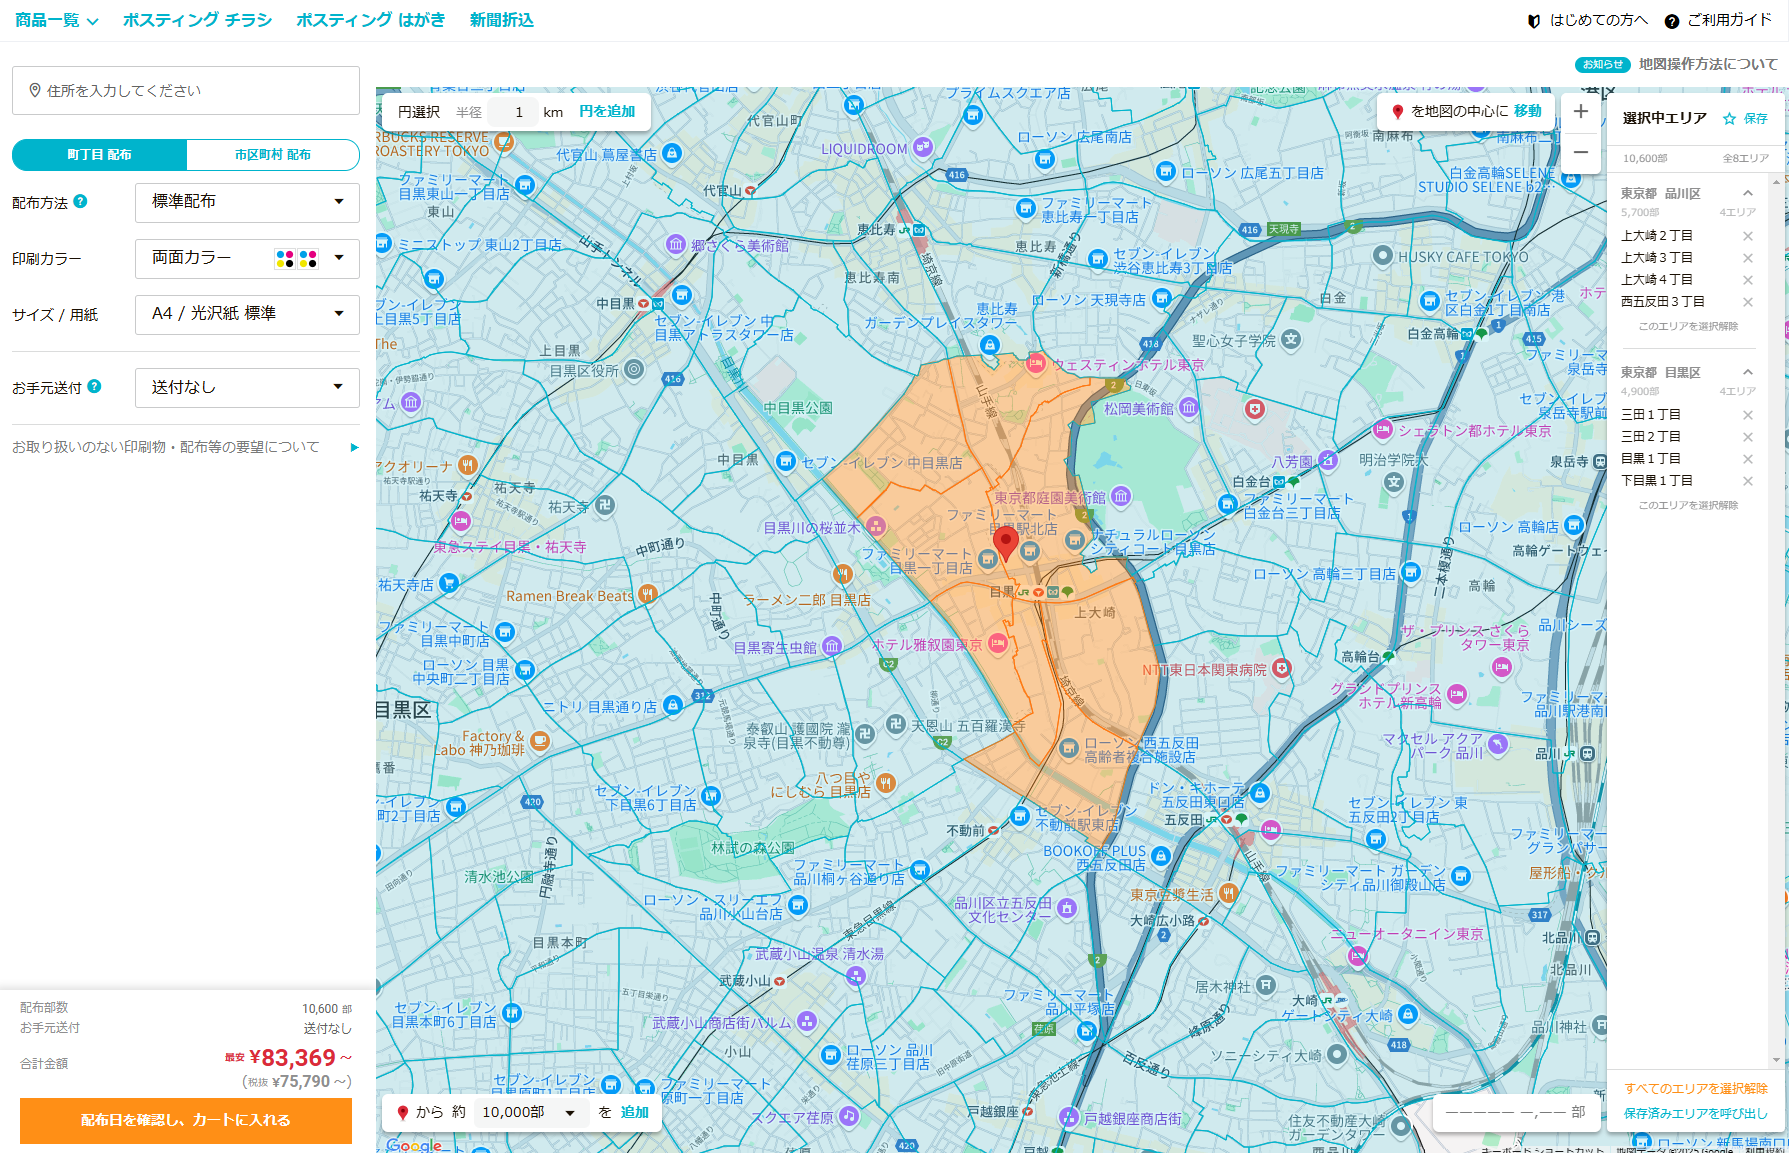Remove 三田１丁目 from selected areas
The height and width of the screenshot is (1153, 1789).
coord(1747,415)
